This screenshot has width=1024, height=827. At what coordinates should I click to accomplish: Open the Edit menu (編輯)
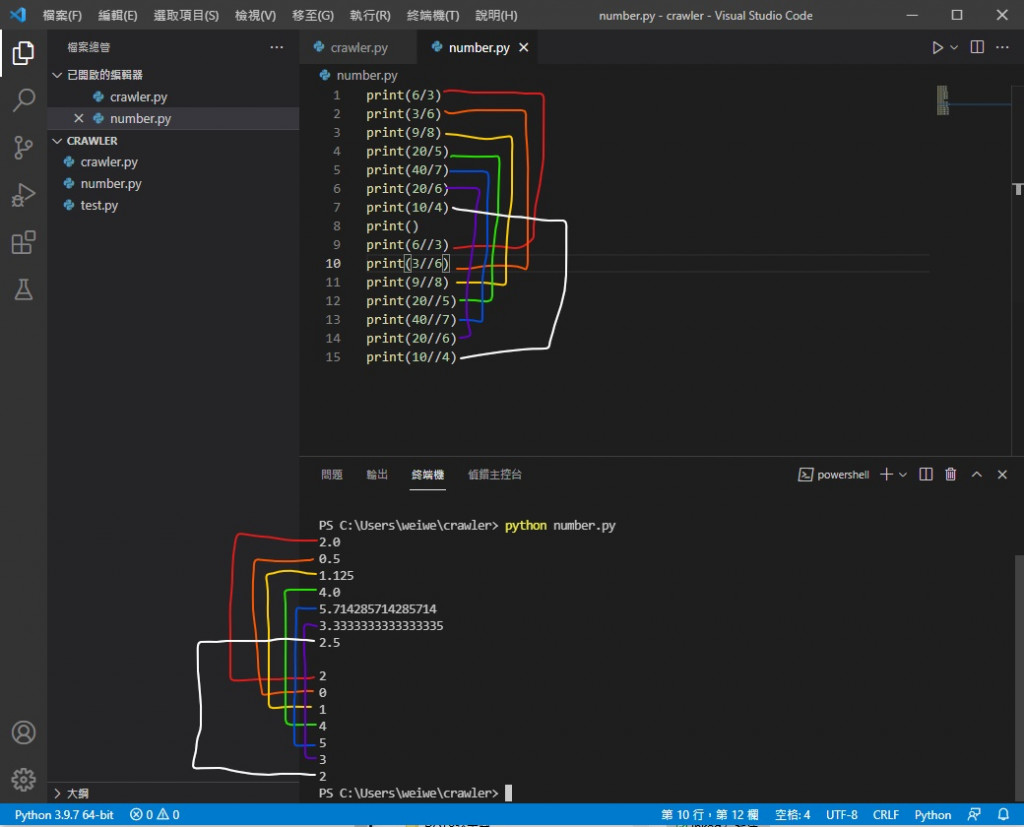pyautogui.click(x=118, y=15)
